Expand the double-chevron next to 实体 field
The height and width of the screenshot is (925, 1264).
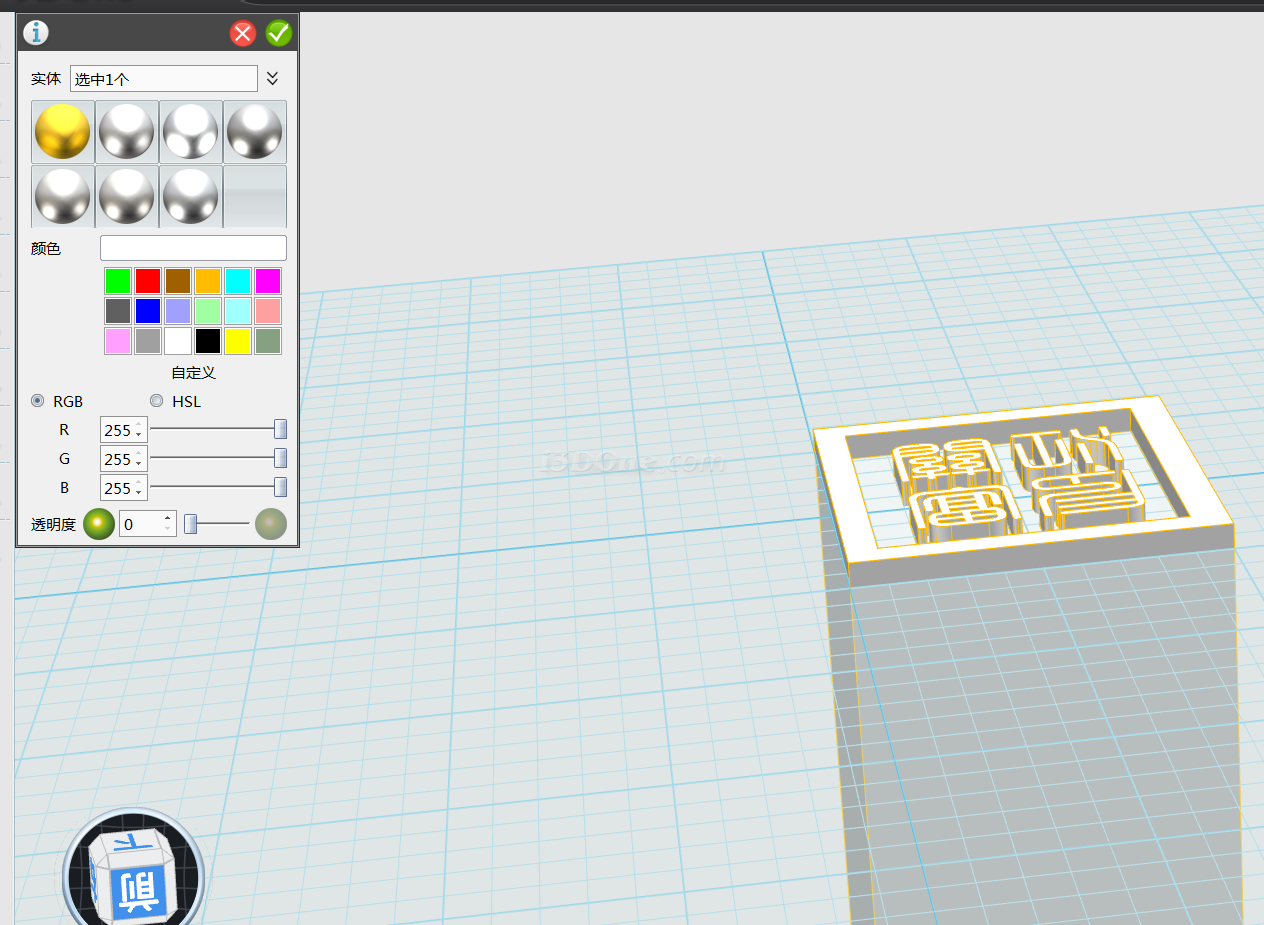tap(272, 78)
